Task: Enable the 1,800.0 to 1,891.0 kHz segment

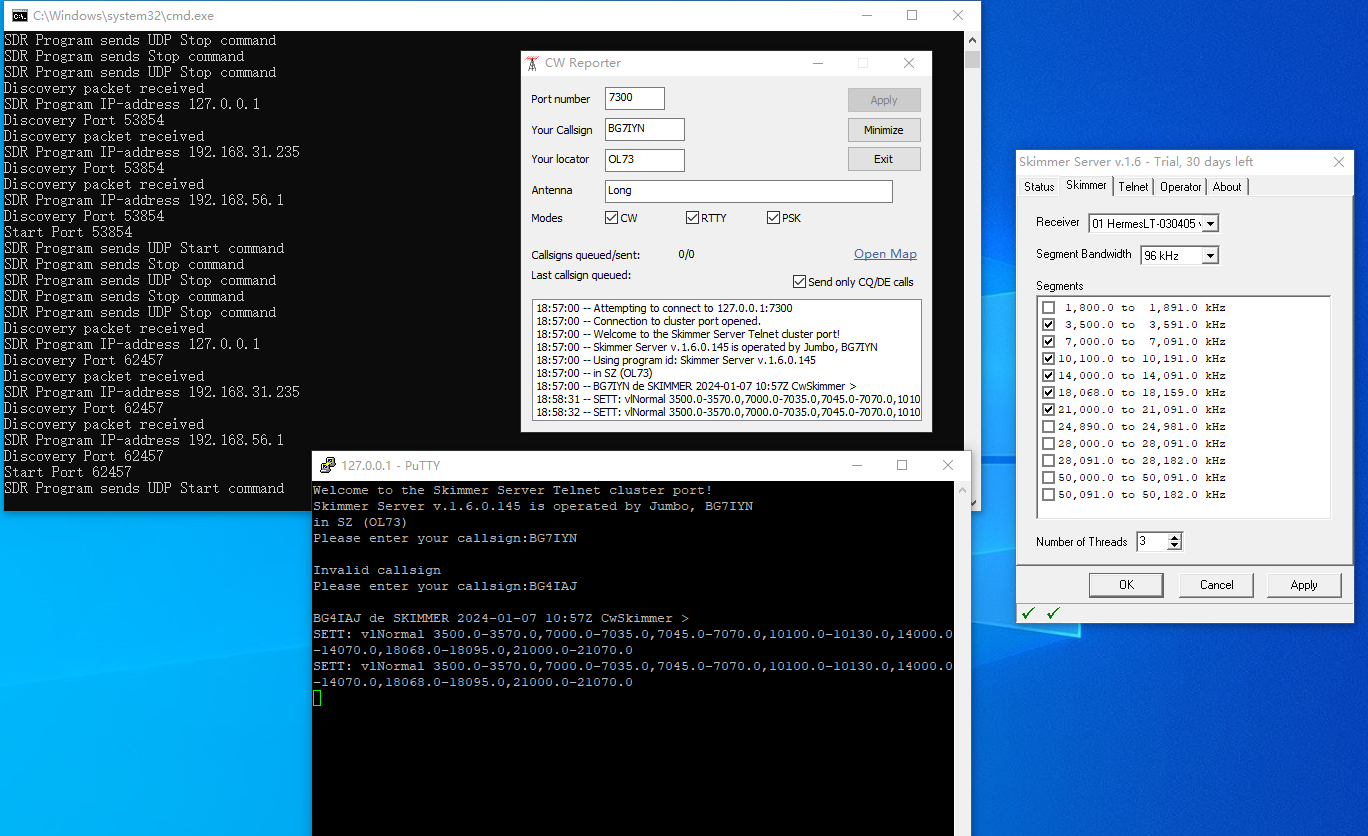Action: pyautogui.click(x=1048, y=308)
